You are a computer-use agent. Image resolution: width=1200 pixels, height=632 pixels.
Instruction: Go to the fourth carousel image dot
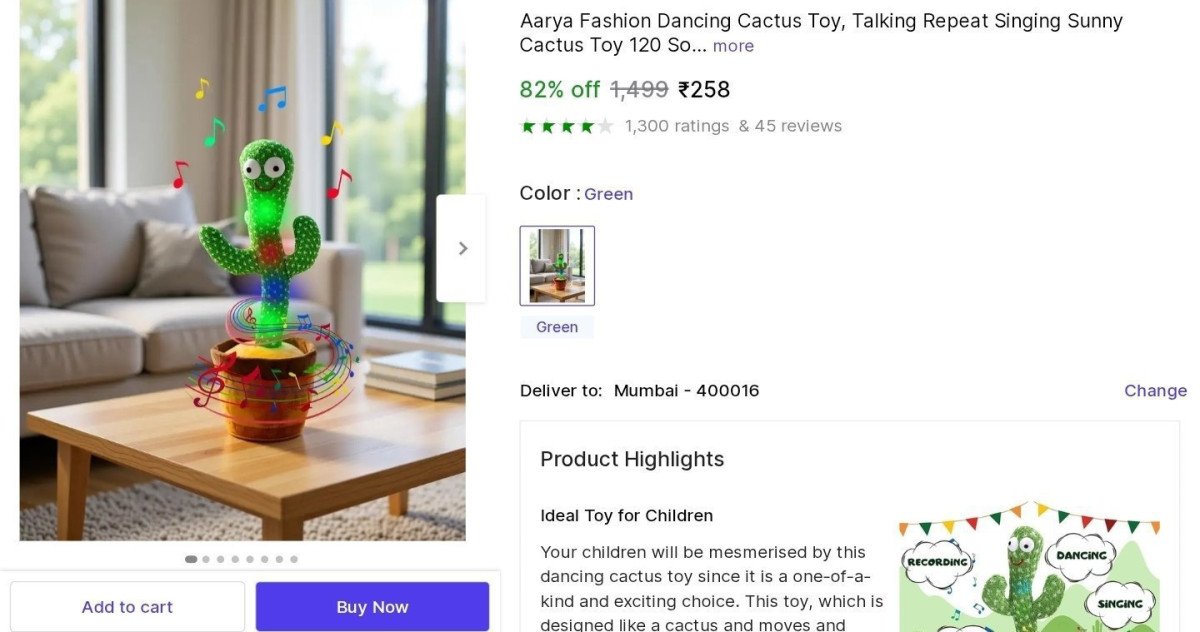click(x=235, y=560)
